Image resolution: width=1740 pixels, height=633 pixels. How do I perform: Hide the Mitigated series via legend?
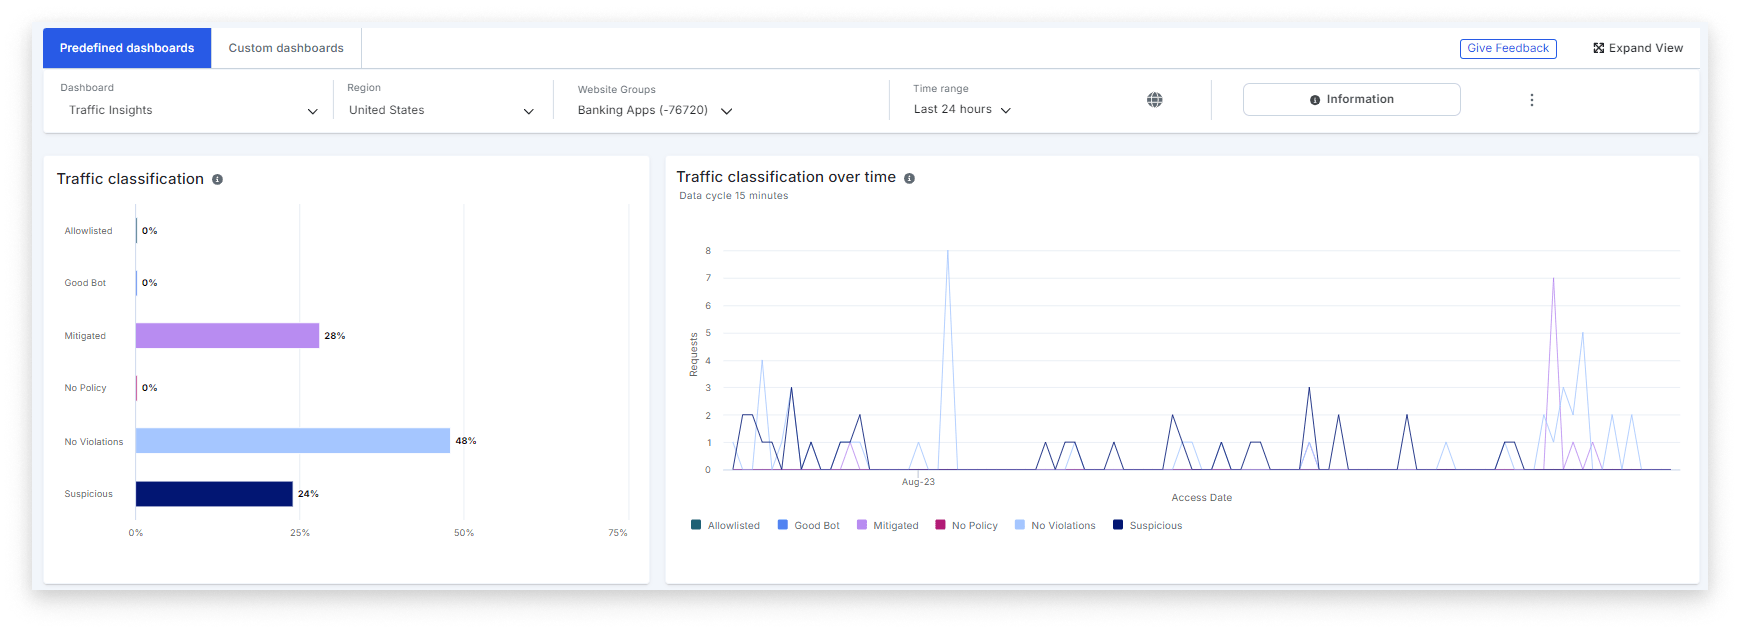887,525
